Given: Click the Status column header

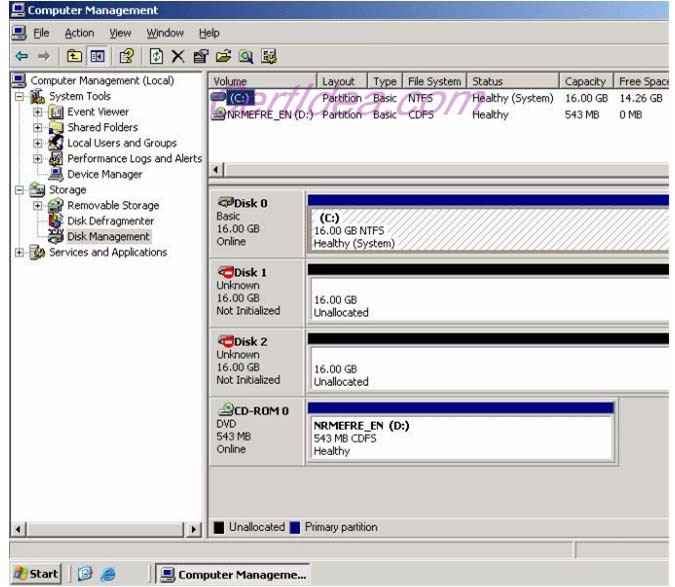Looking at the screenshot, I should click(513, 81).
